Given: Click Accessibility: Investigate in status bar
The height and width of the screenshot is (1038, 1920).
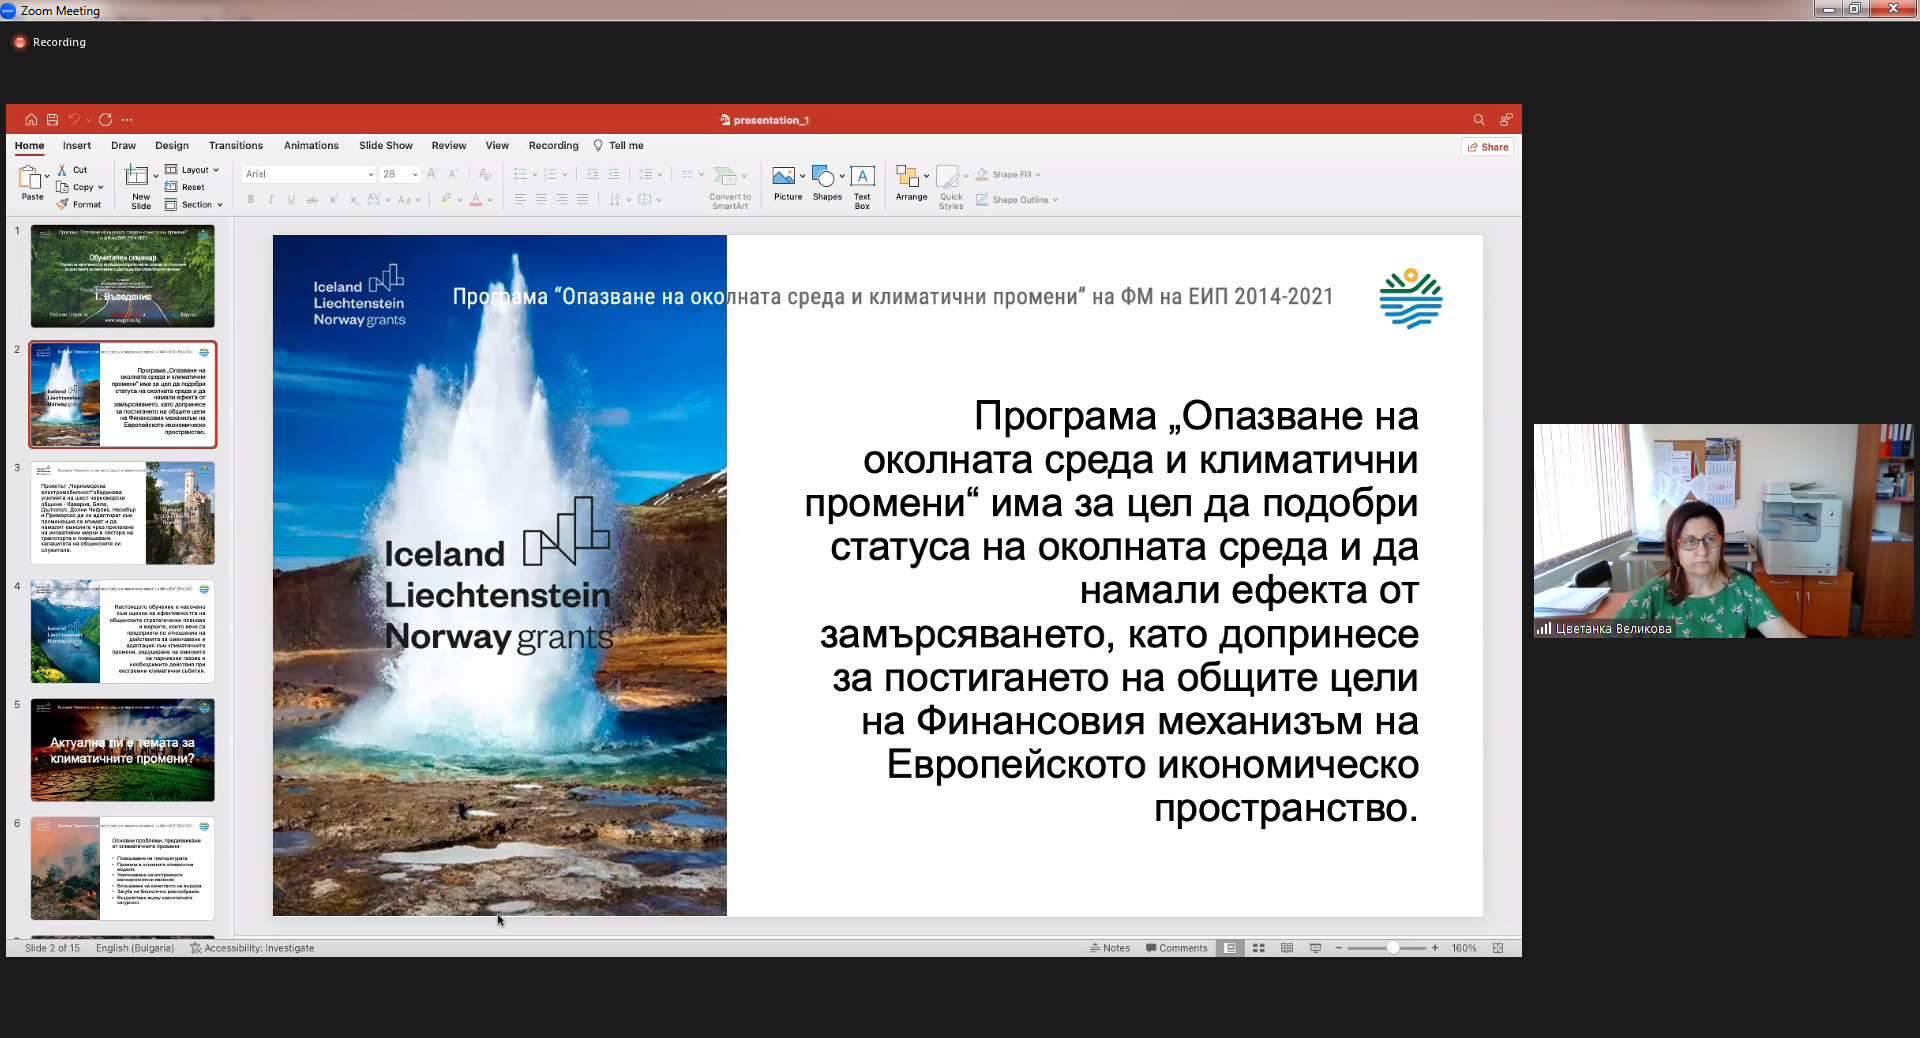Looking at the screenshot, I should tap(252, 948).
